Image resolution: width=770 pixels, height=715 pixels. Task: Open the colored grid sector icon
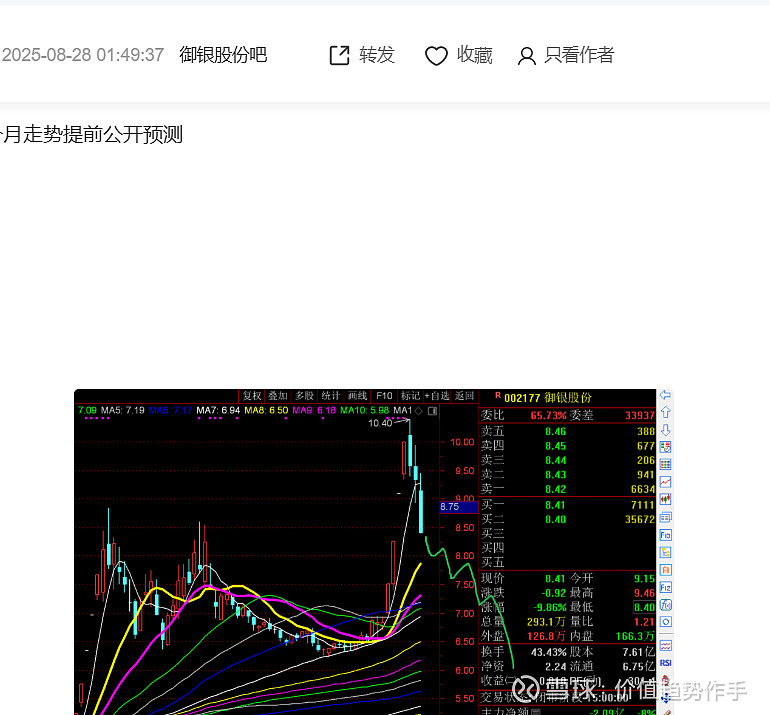(665, 465)
